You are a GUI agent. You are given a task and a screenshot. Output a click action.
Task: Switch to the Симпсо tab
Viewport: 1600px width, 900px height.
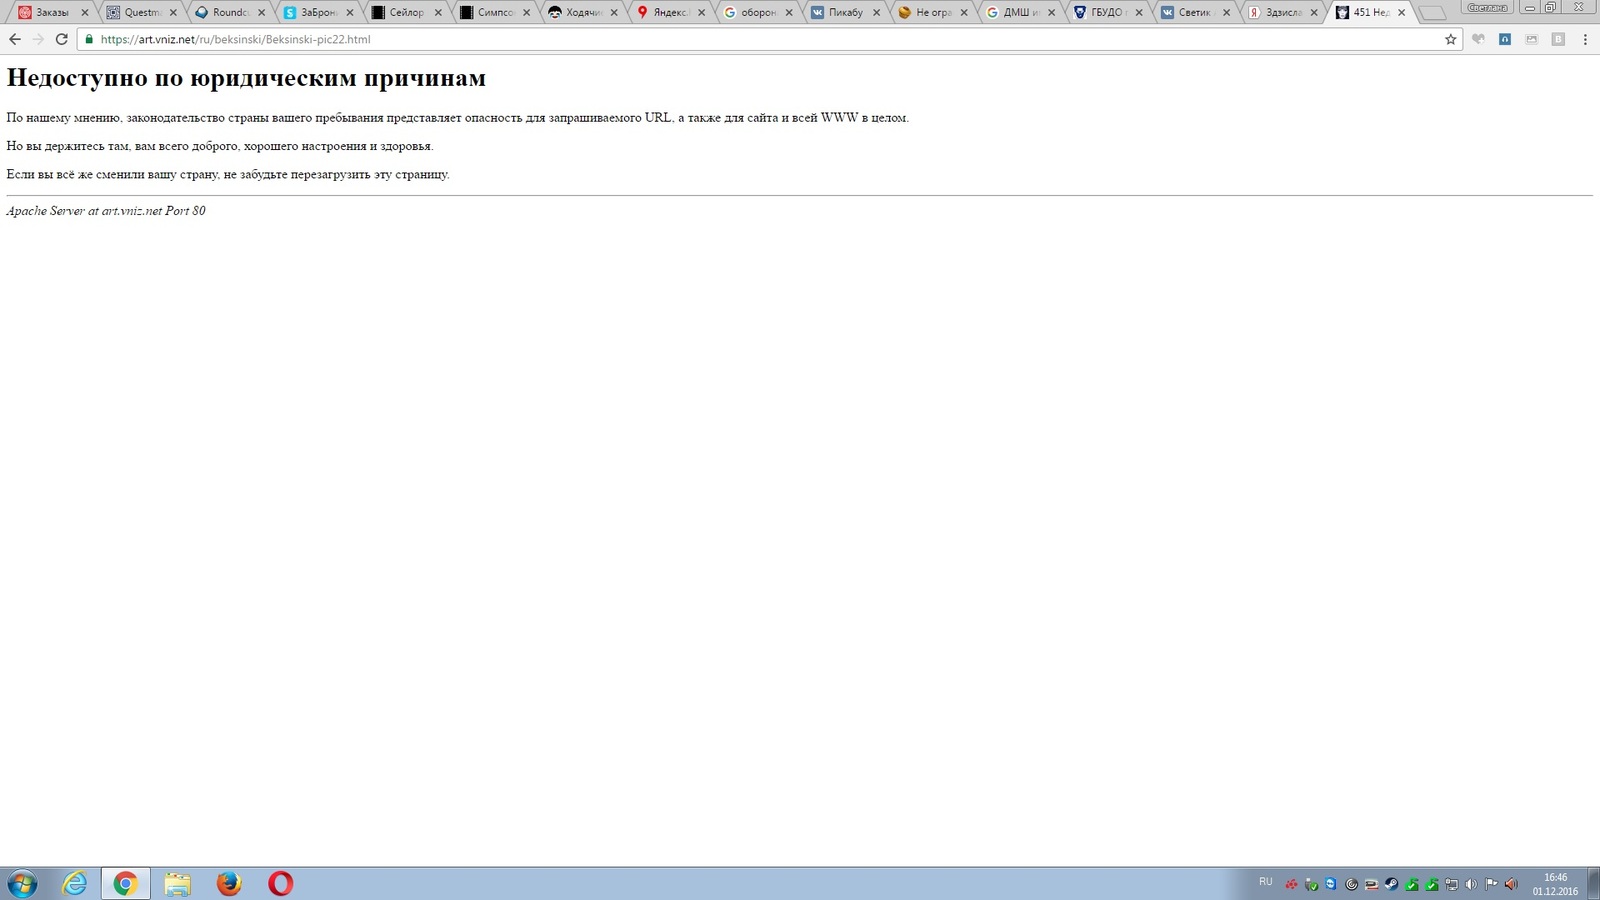[494, 12]
